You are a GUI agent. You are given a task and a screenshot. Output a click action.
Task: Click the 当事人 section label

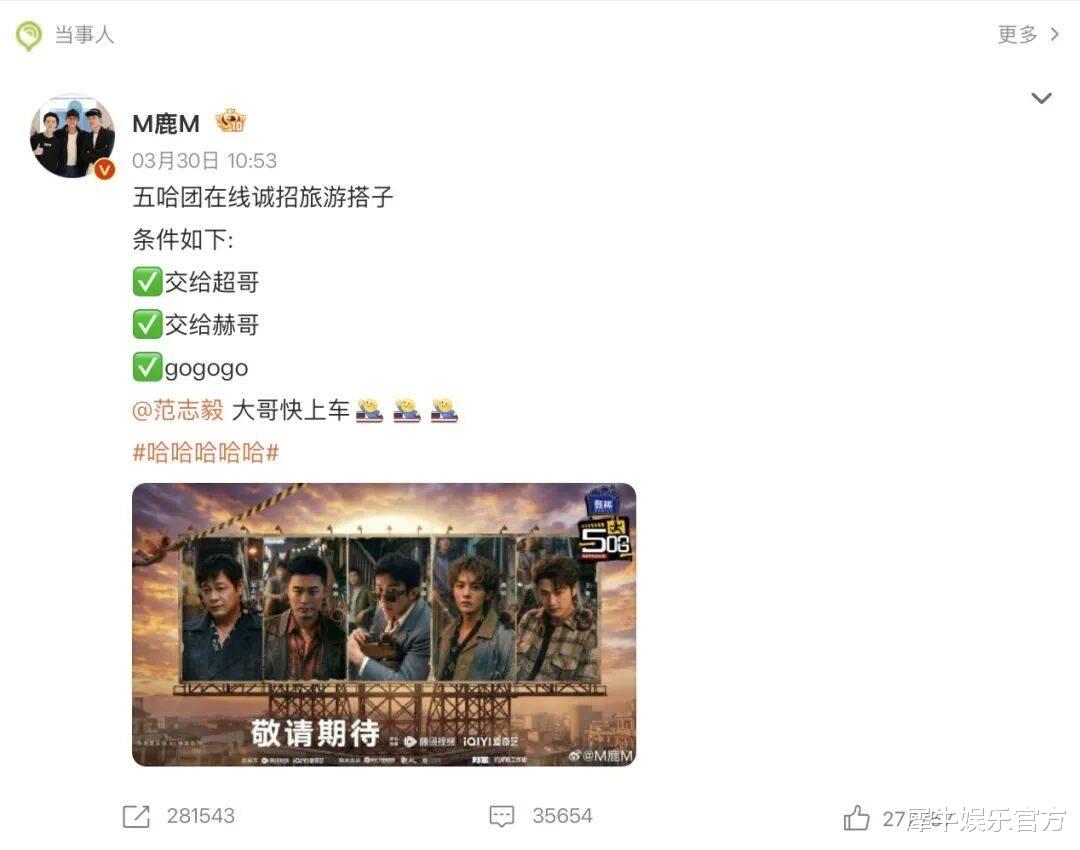84,34
